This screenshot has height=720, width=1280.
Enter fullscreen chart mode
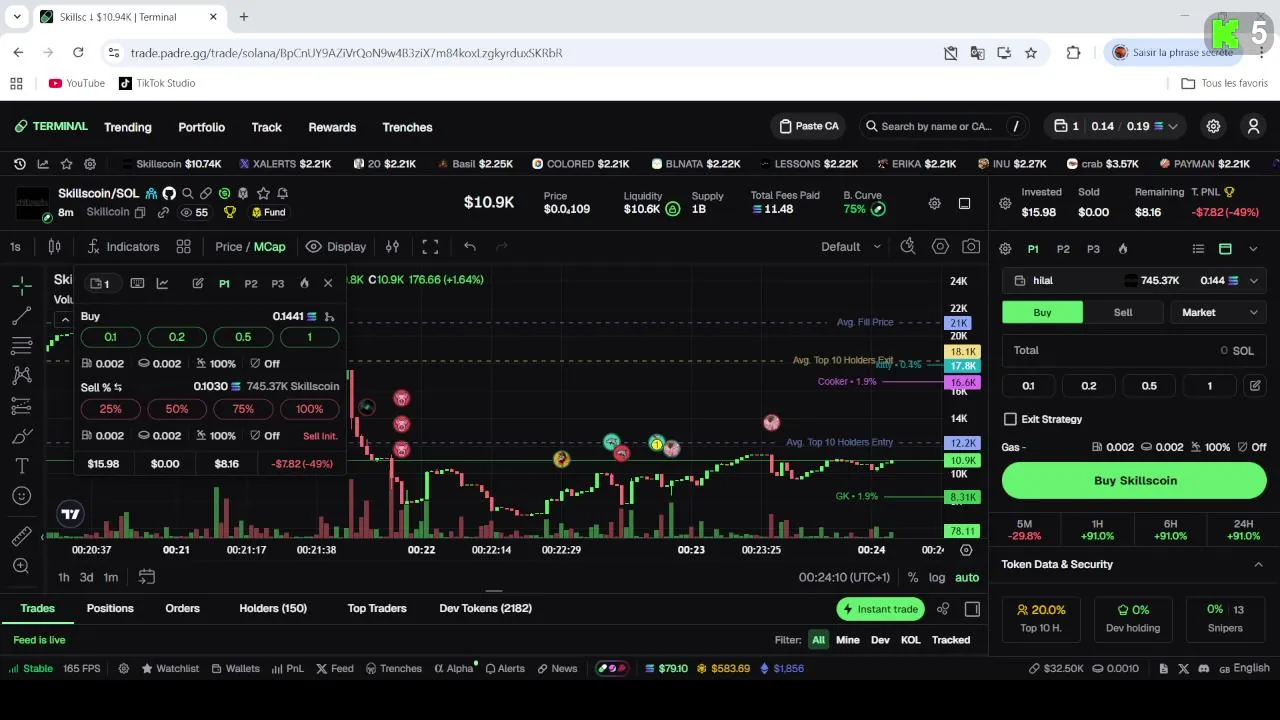(x=430, y=246)
